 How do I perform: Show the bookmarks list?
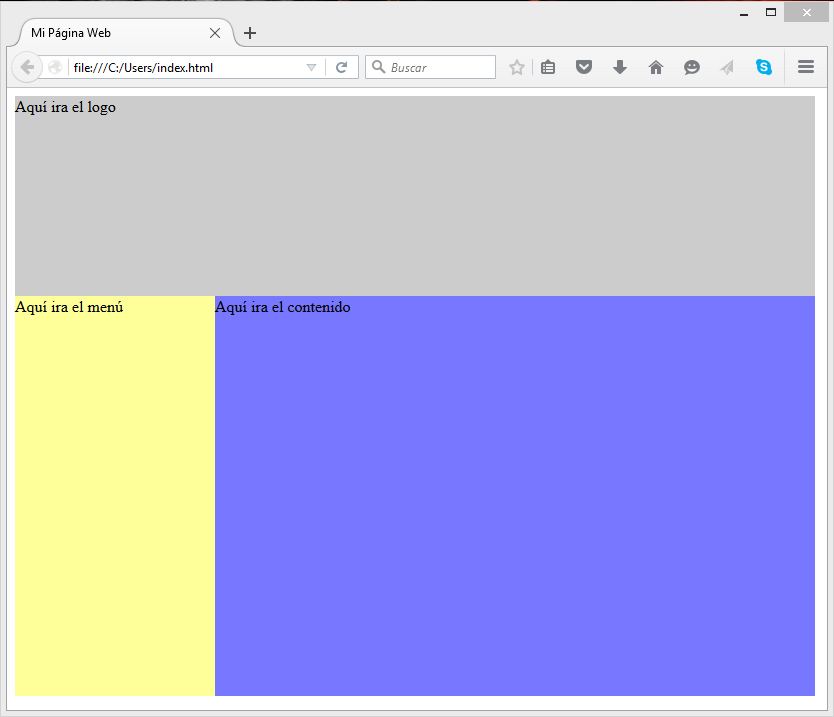pos(548,67)
